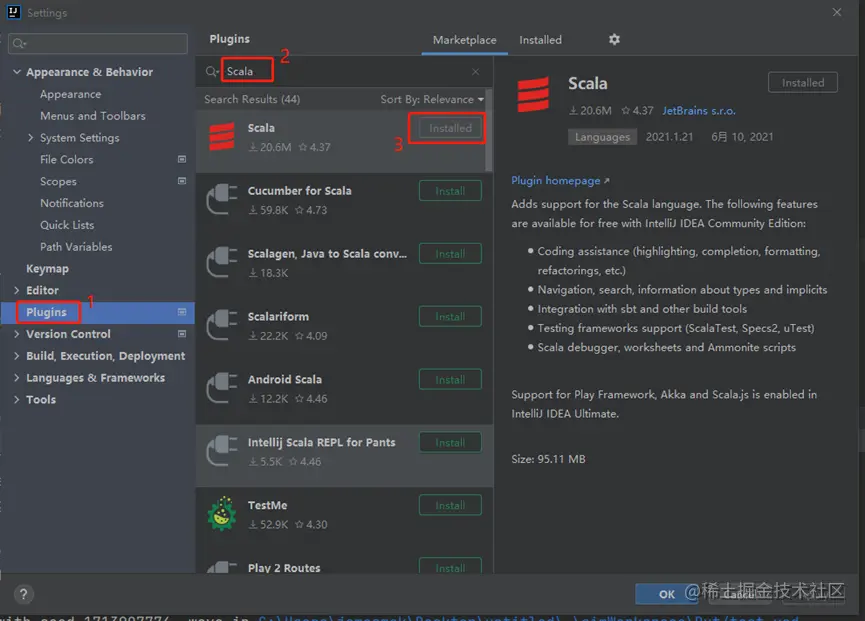Expand the Version Control section

(x=17, y=334)
